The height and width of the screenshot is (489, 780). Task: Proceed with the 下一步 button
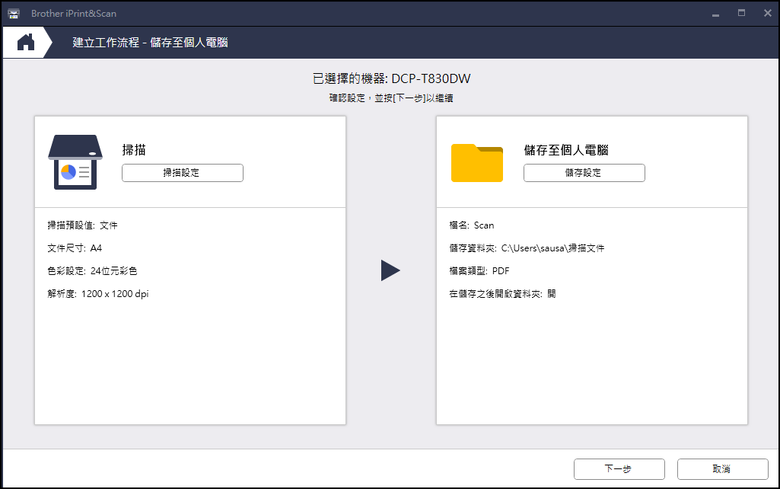[x=619, y=469]
